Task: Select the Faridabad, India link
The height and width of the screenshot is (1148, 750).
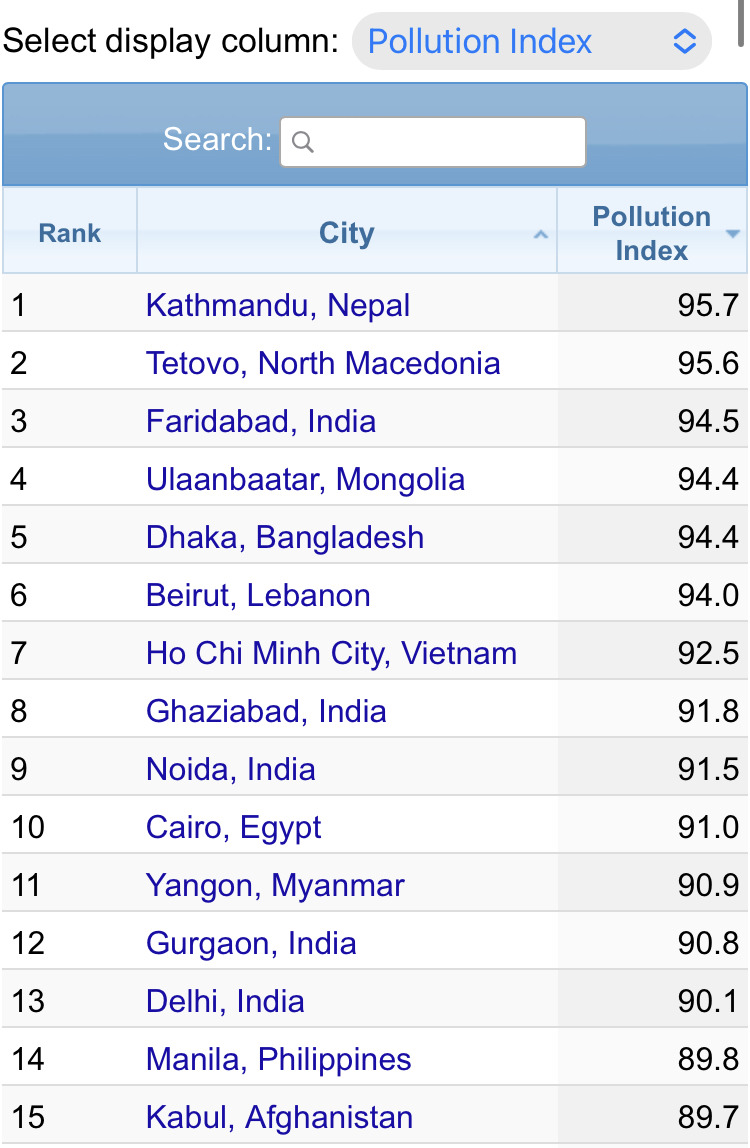Action: pyautogui.click(x=261, y=421)
